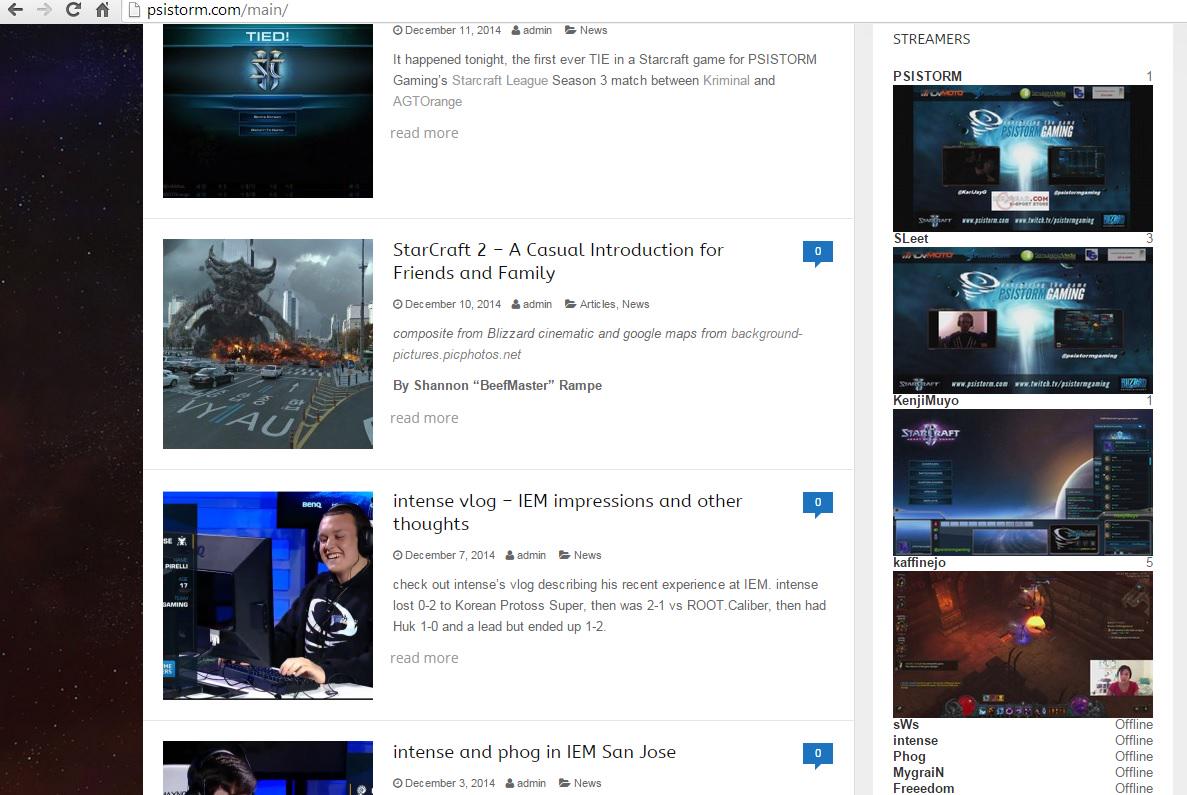
Task: Click folder icon on December 3 post
Action: click(564, 783)
